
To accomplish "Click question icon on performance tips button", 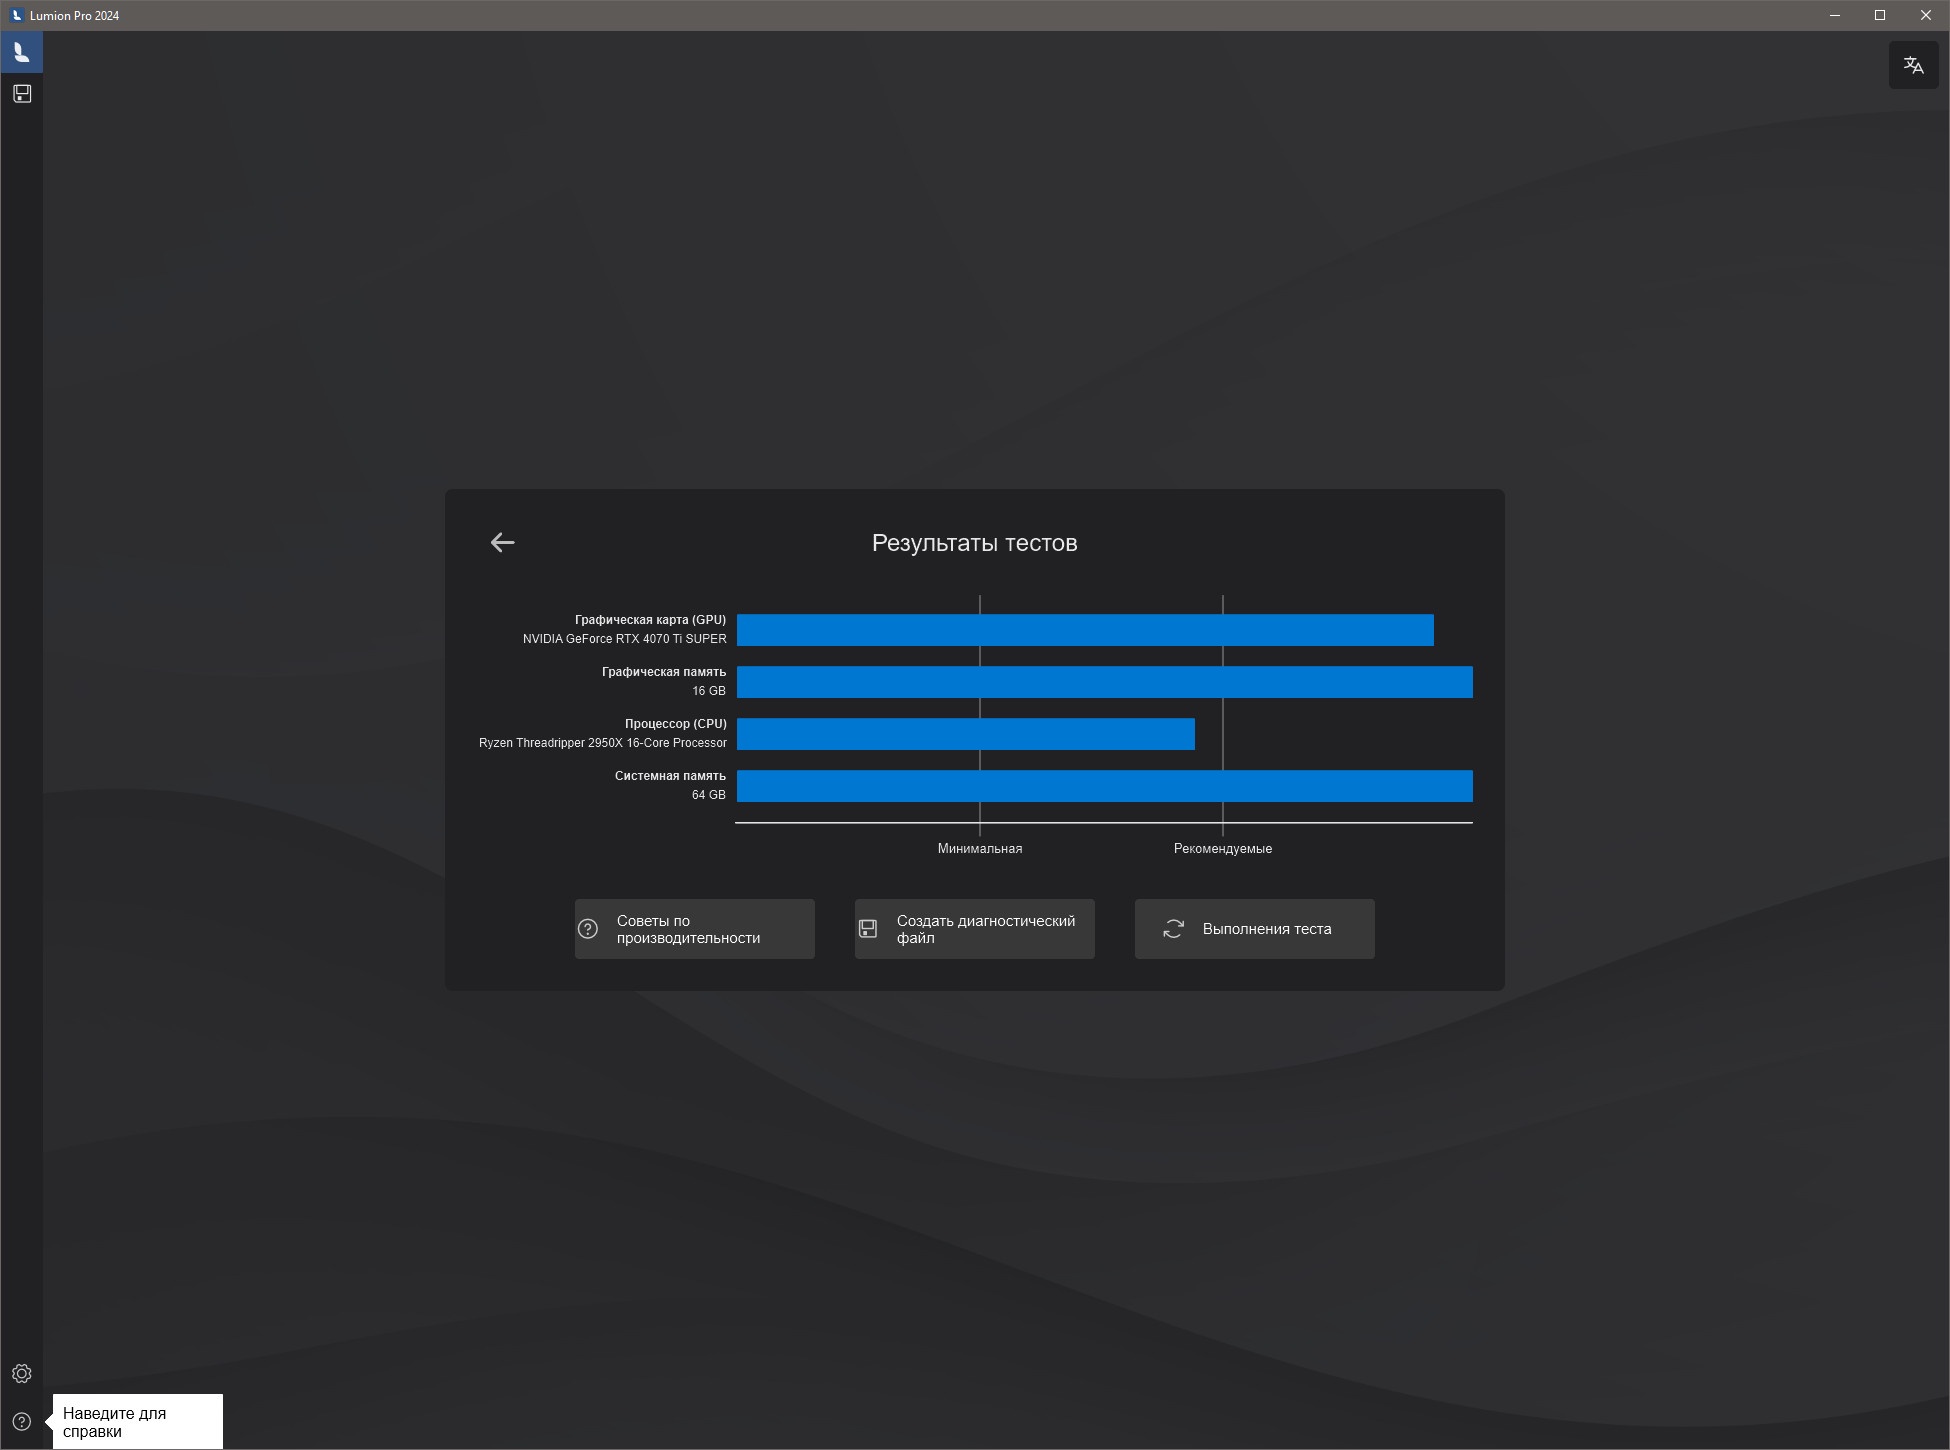I will point(588,929).
